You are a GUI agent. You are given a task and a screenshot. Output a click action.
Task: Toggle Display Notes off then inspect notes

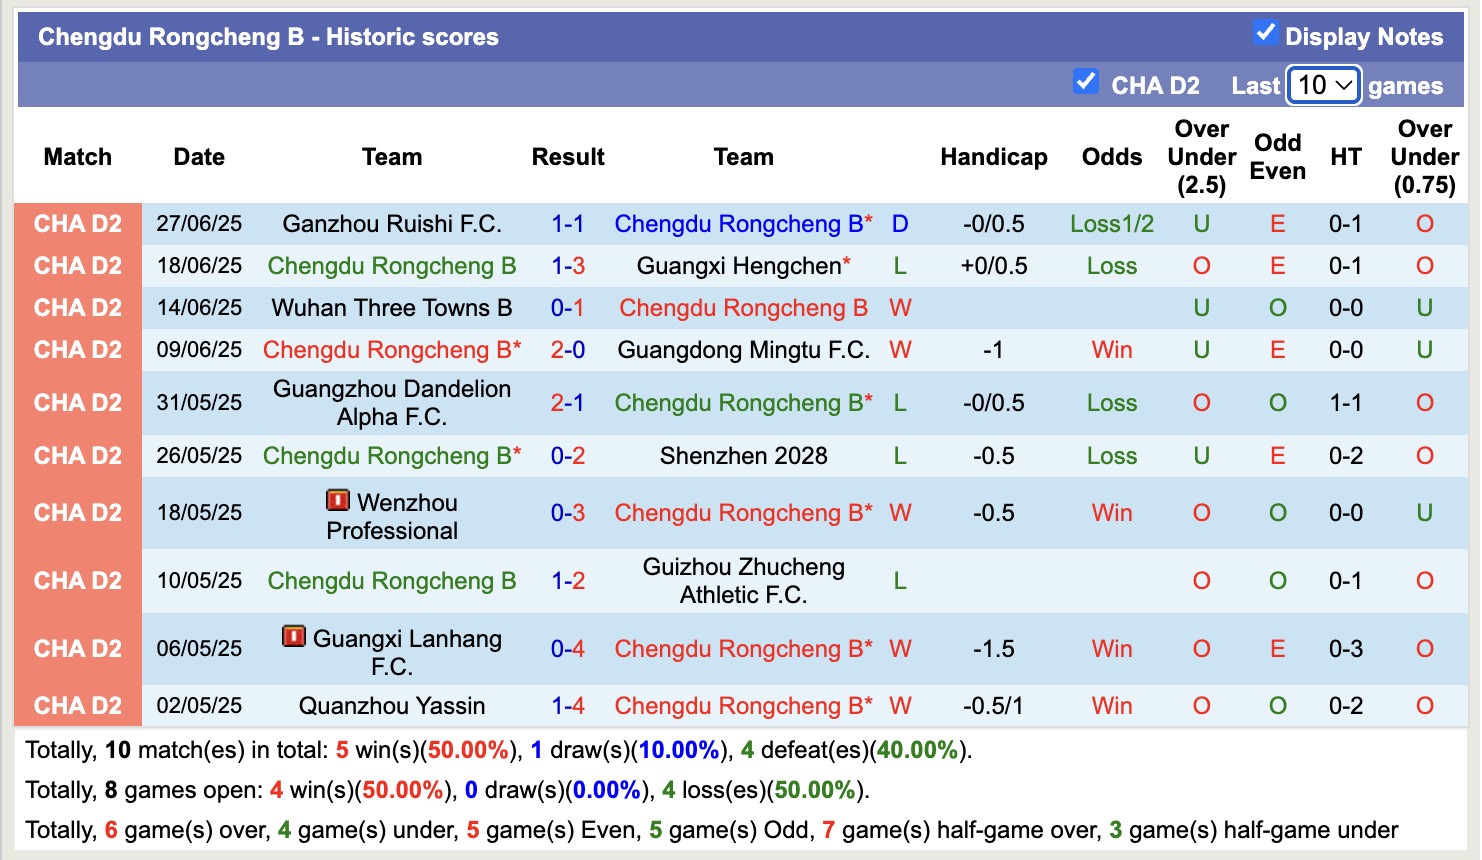coord(1265,33)
